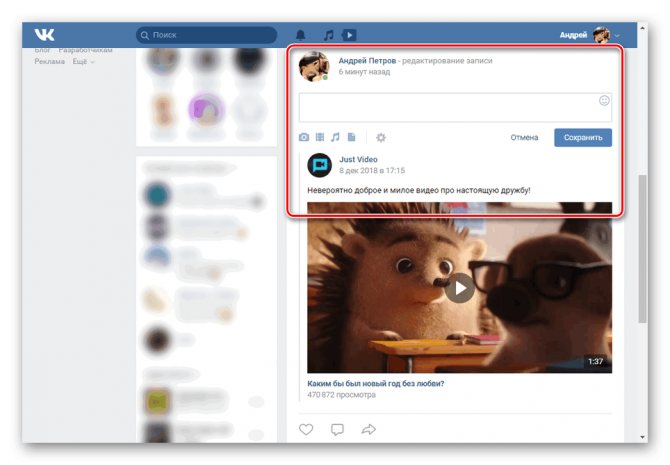The width and height of the screenshot is (670, 465).
Task: Expand the Андрей profile menu arrow
Action: [x=617, y=35]
